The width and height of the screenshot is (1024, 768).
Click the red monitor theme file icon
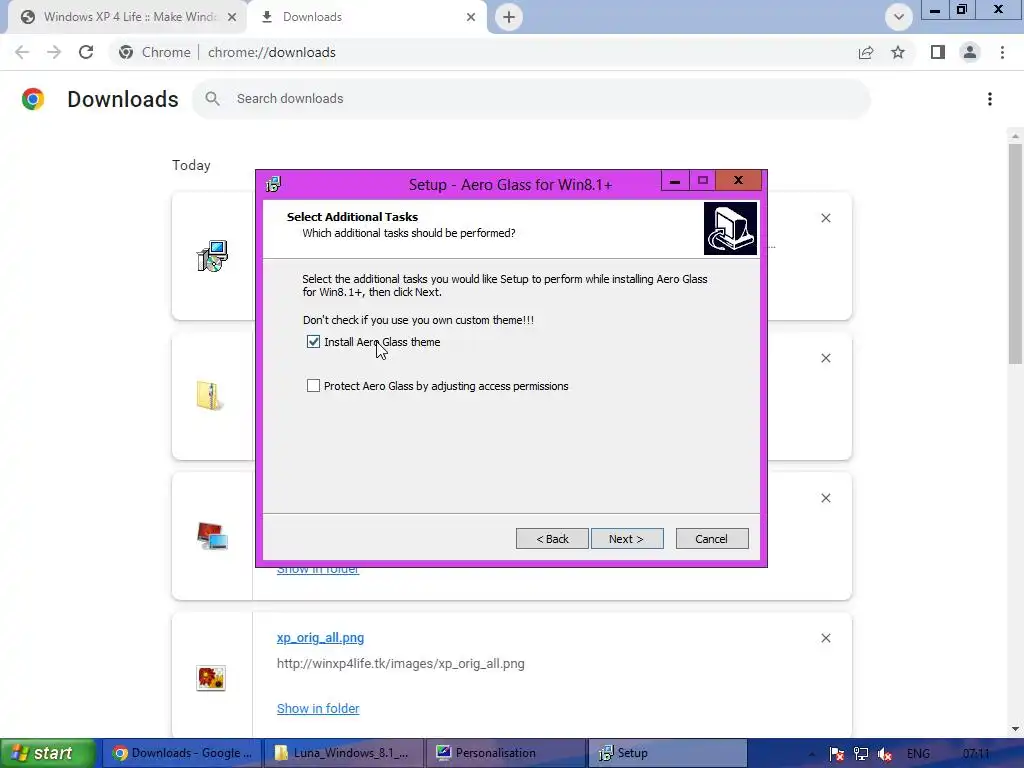click(212, 536)
